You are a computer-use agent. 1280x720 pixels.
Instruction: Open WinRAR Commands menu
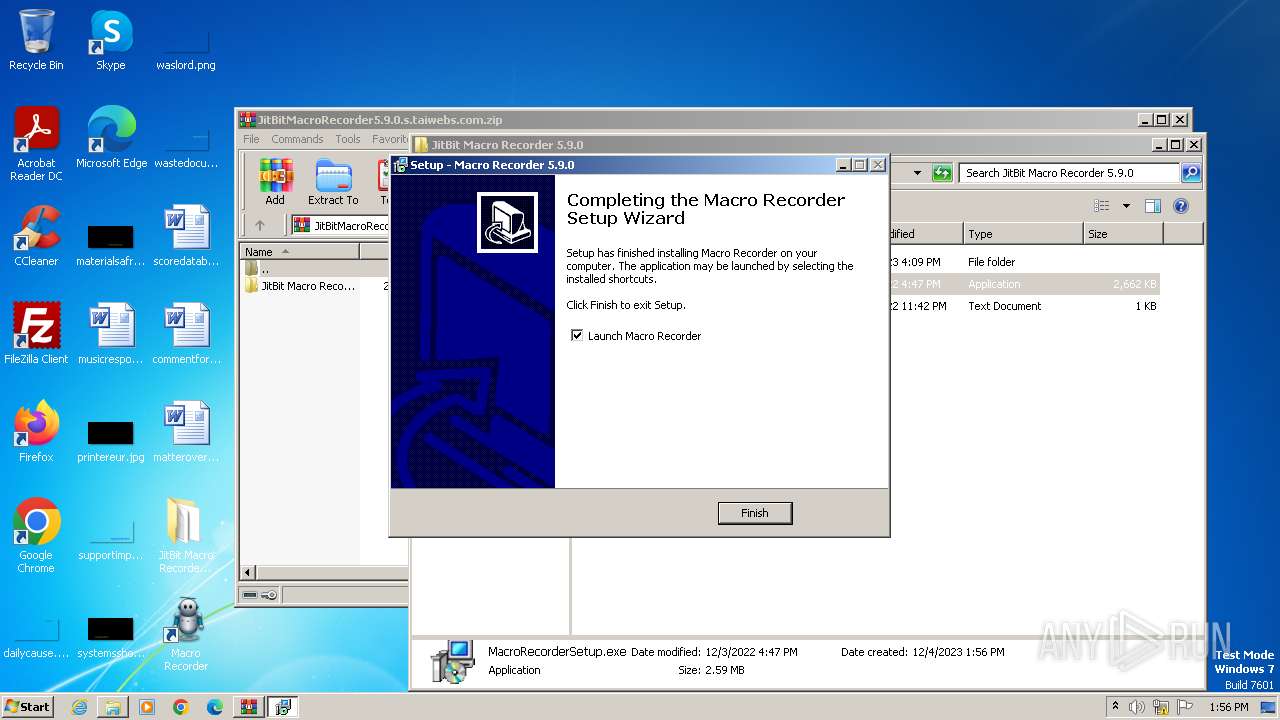click(297, 139)
